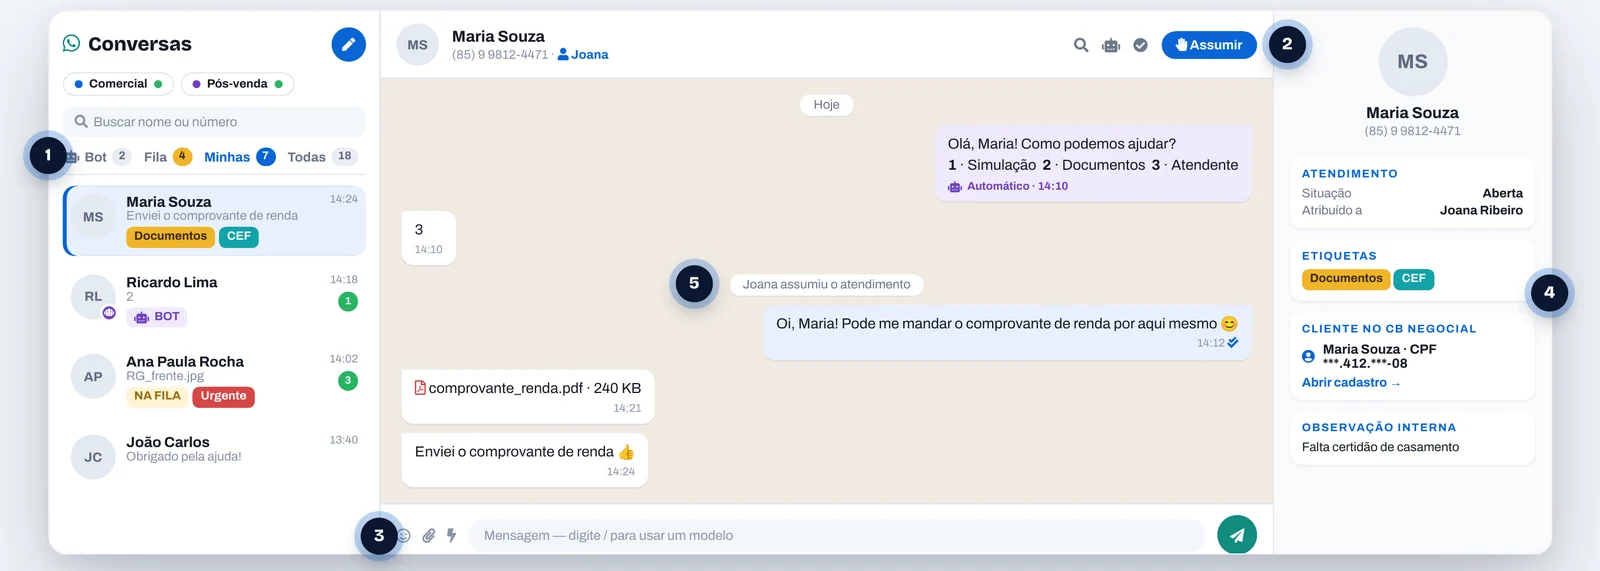Click the RL avatar of Ricardo Lima

[x=93, y=297]
